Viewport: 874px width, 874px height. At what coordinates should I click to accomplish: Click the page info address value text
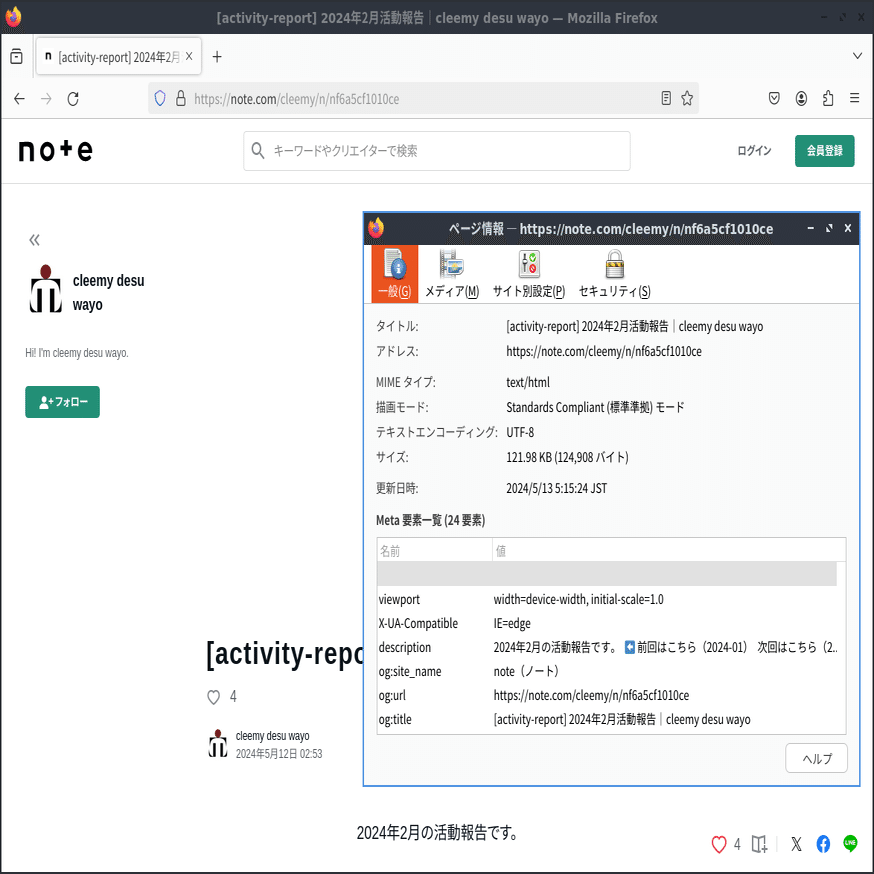604,351
